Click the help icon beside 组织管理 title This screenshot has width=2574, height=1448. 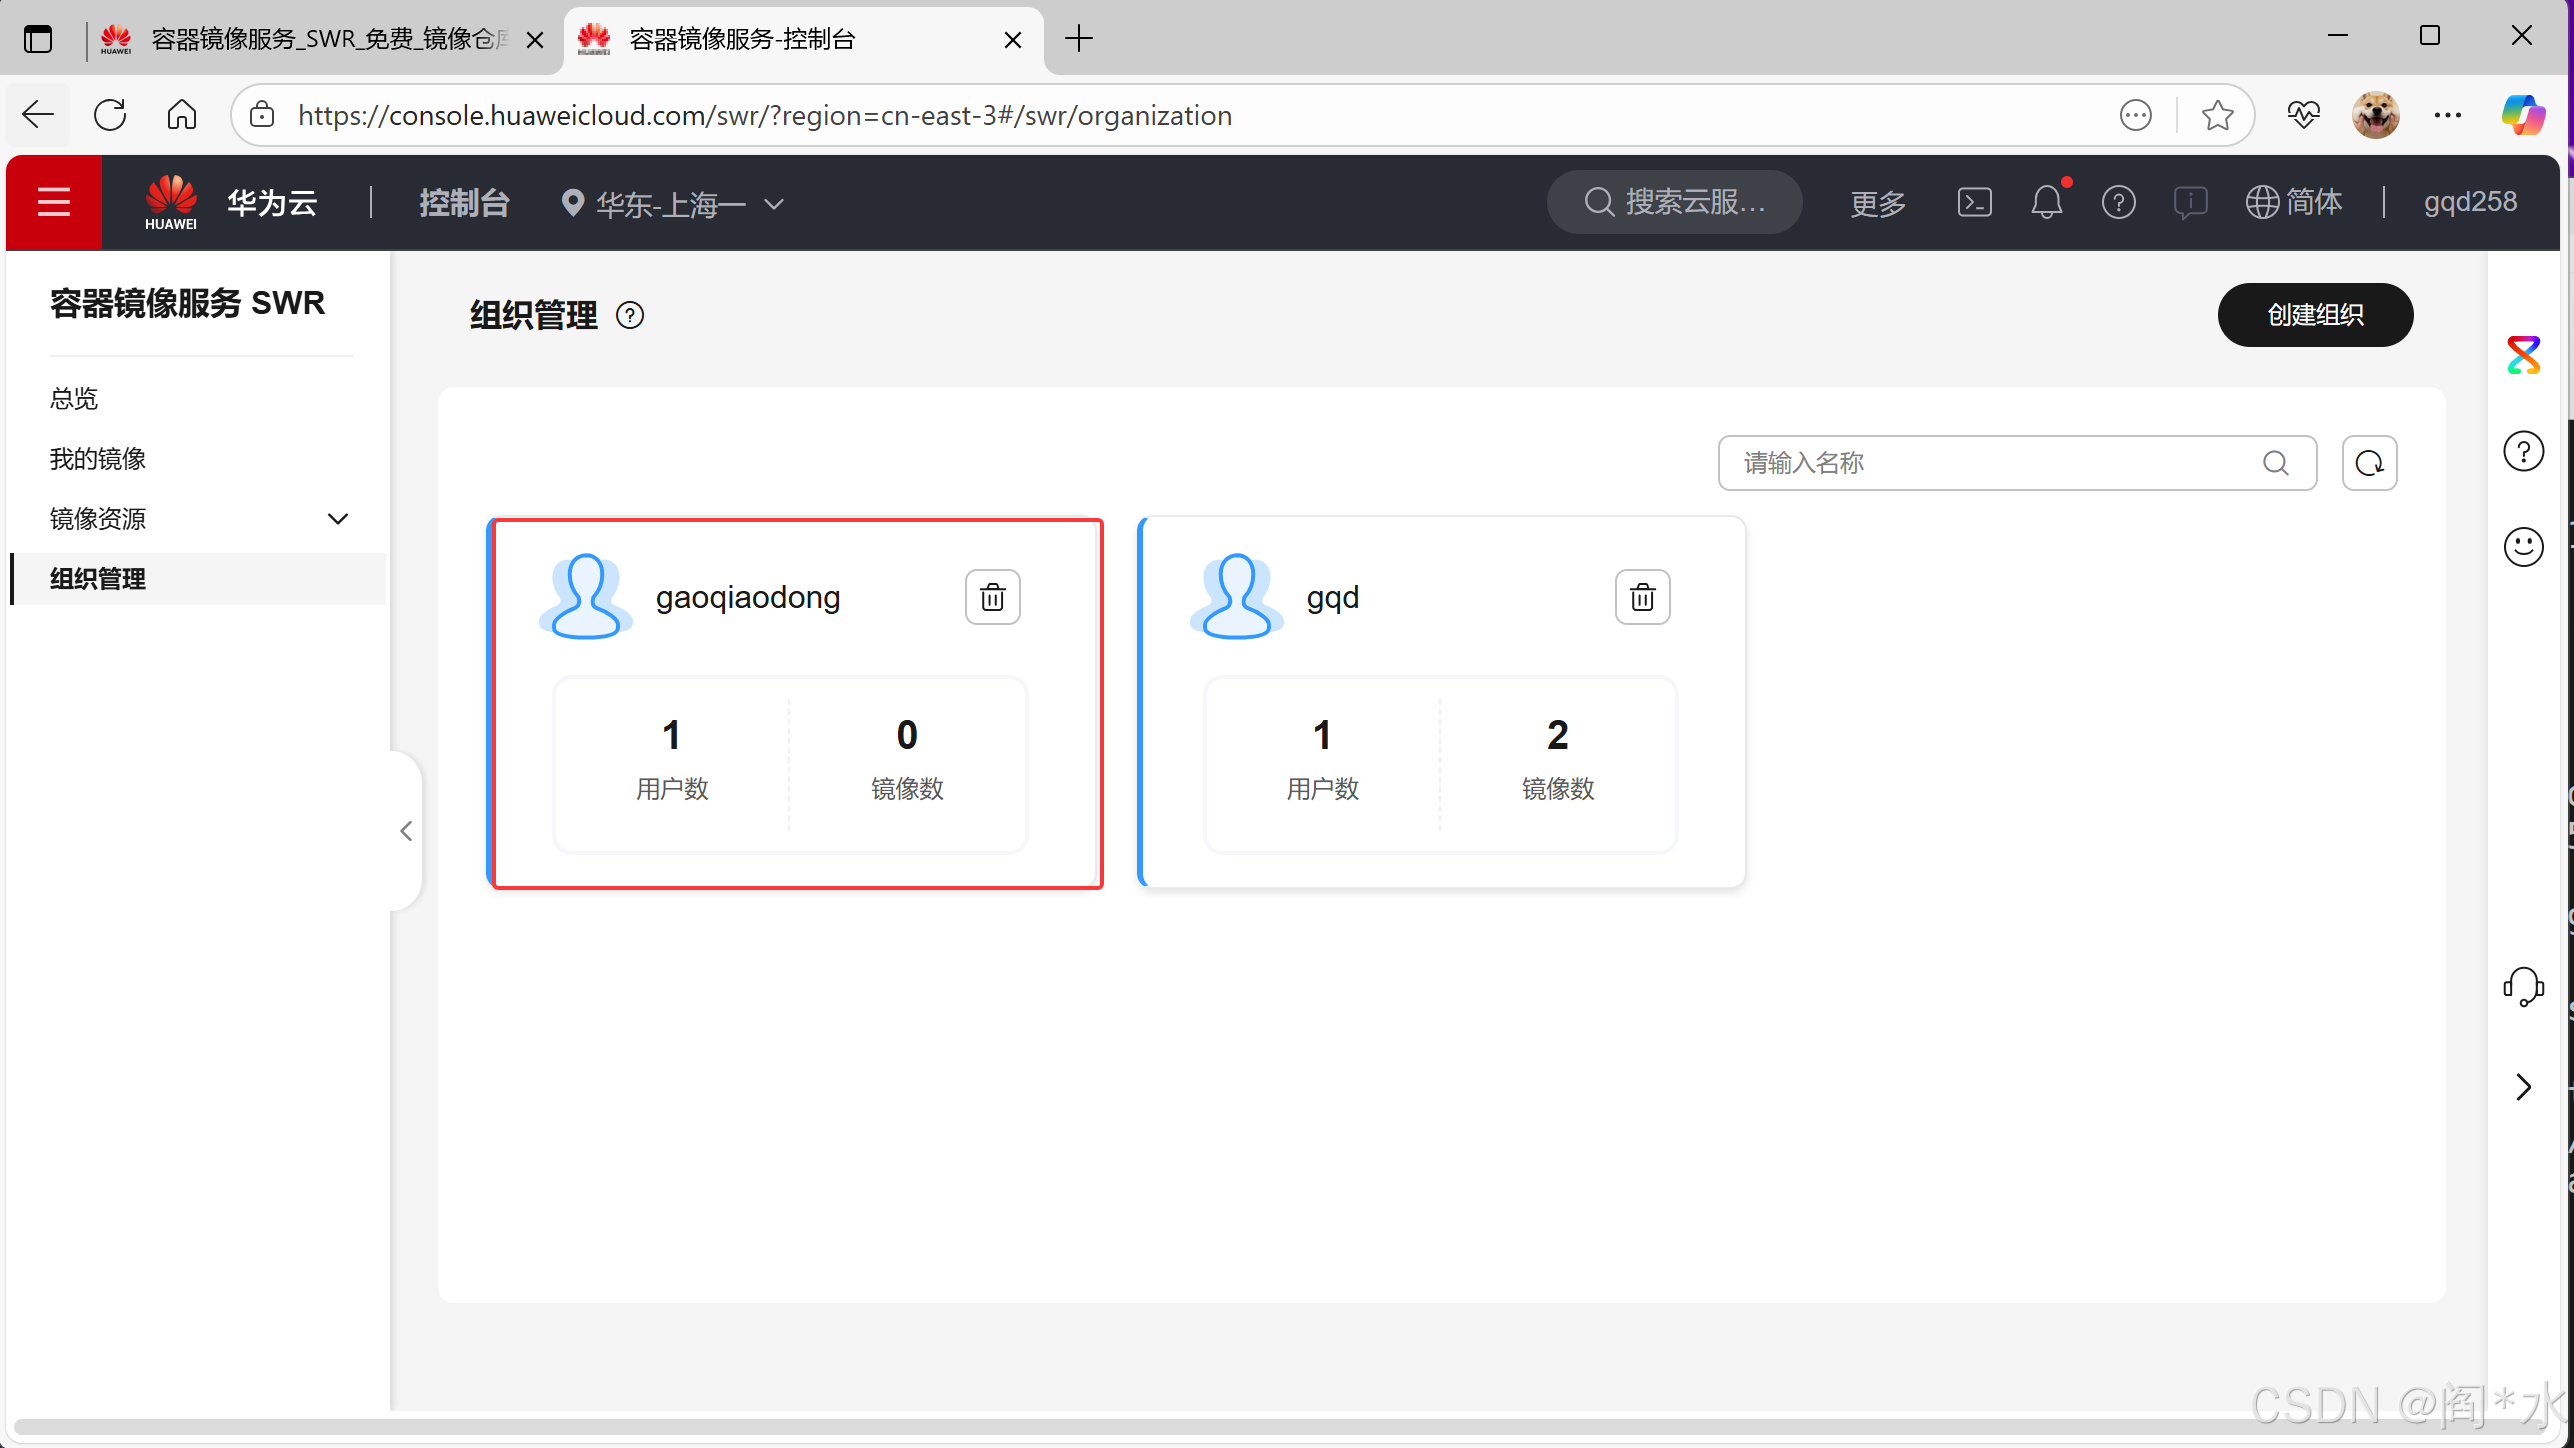tap(630, 316)
